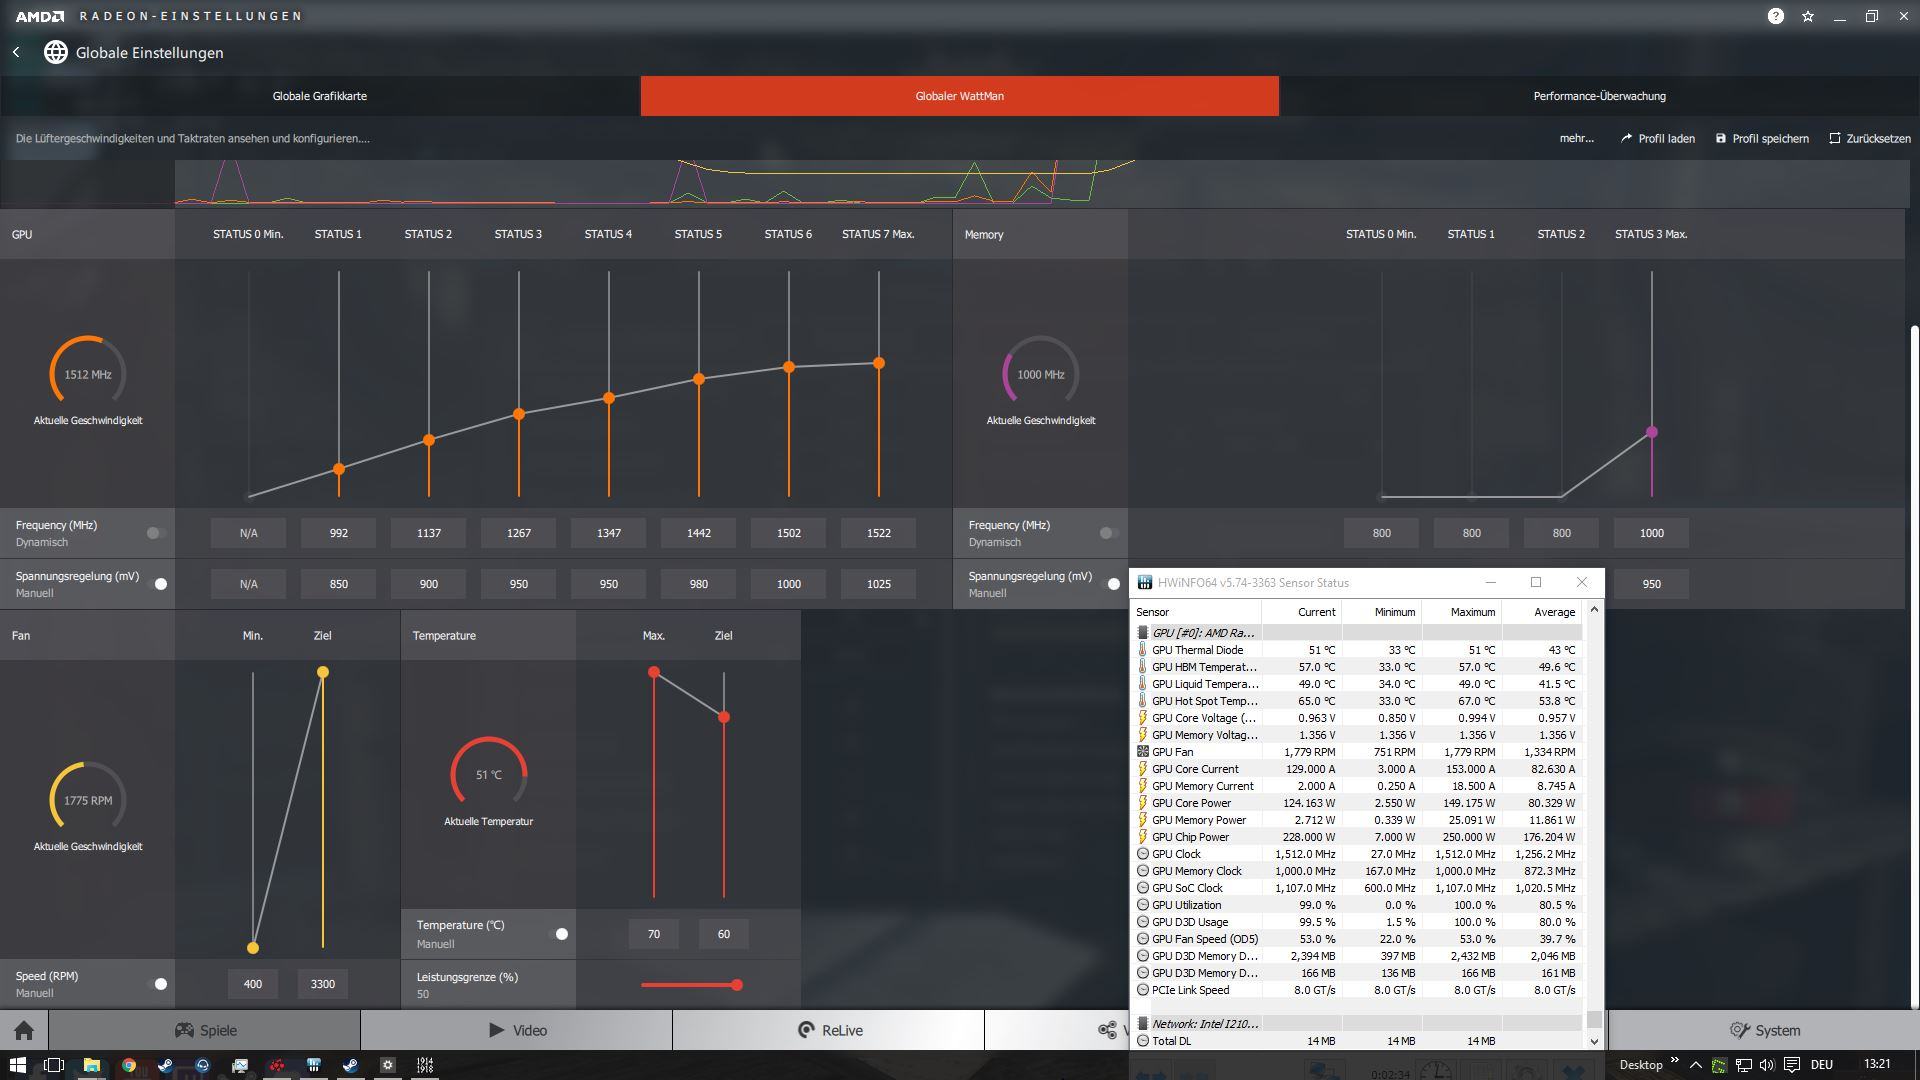This screenshot has height=1080, width=1920.
Task: Click the green tray icon beside network
Action: (x=1718, y=1065)
